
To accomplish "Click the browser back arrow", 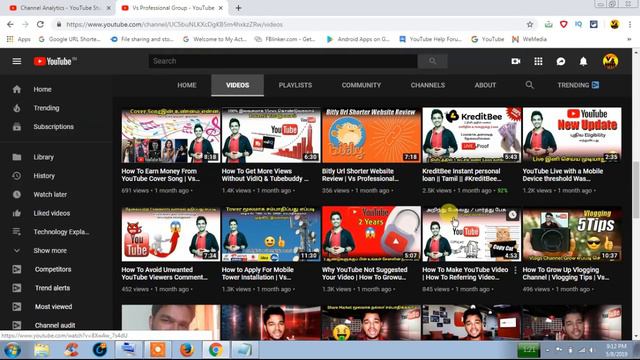I will pos(10,24).
